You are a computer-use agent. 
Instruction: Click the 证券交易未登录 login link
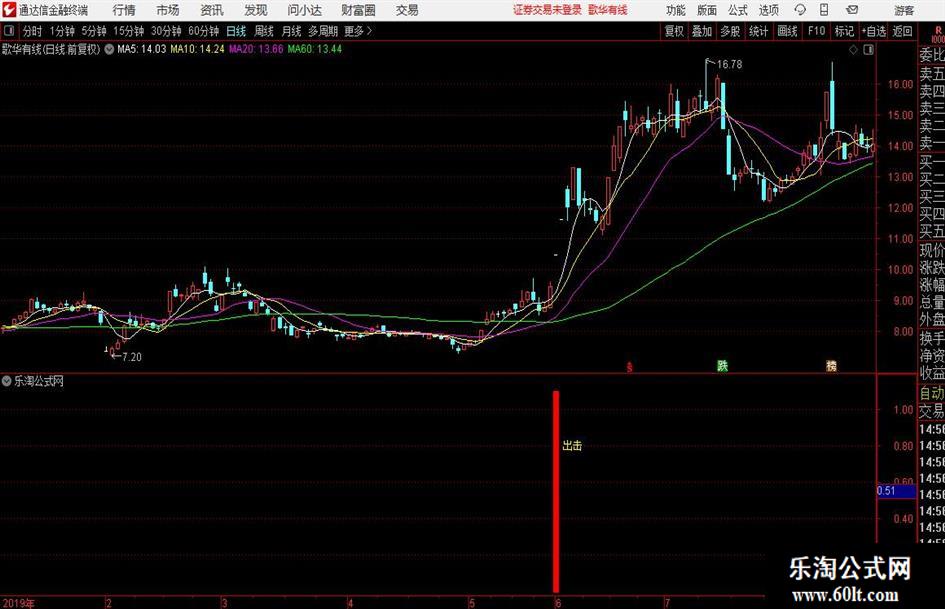547,10
